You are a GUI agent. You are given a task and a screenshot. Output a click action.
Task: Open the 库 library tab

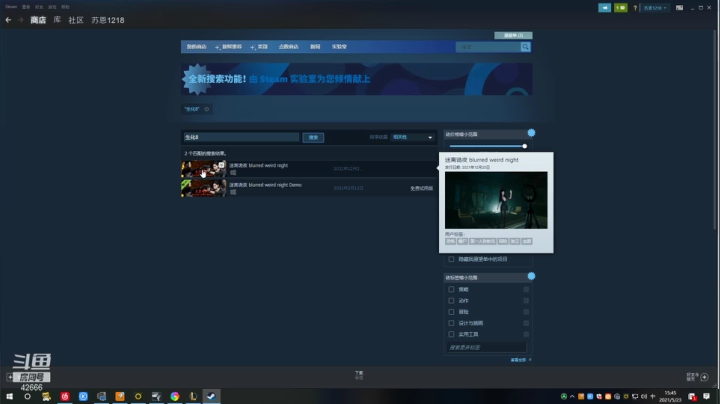57,20
